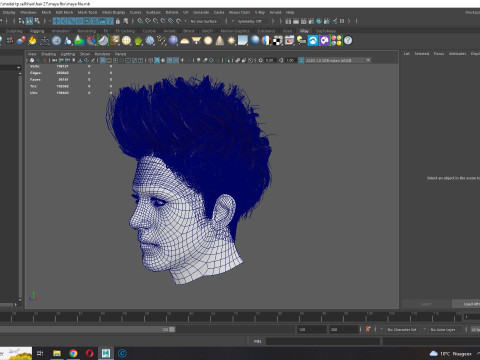
Task: Open viewport Panels menu
Action: pos(121,54)
